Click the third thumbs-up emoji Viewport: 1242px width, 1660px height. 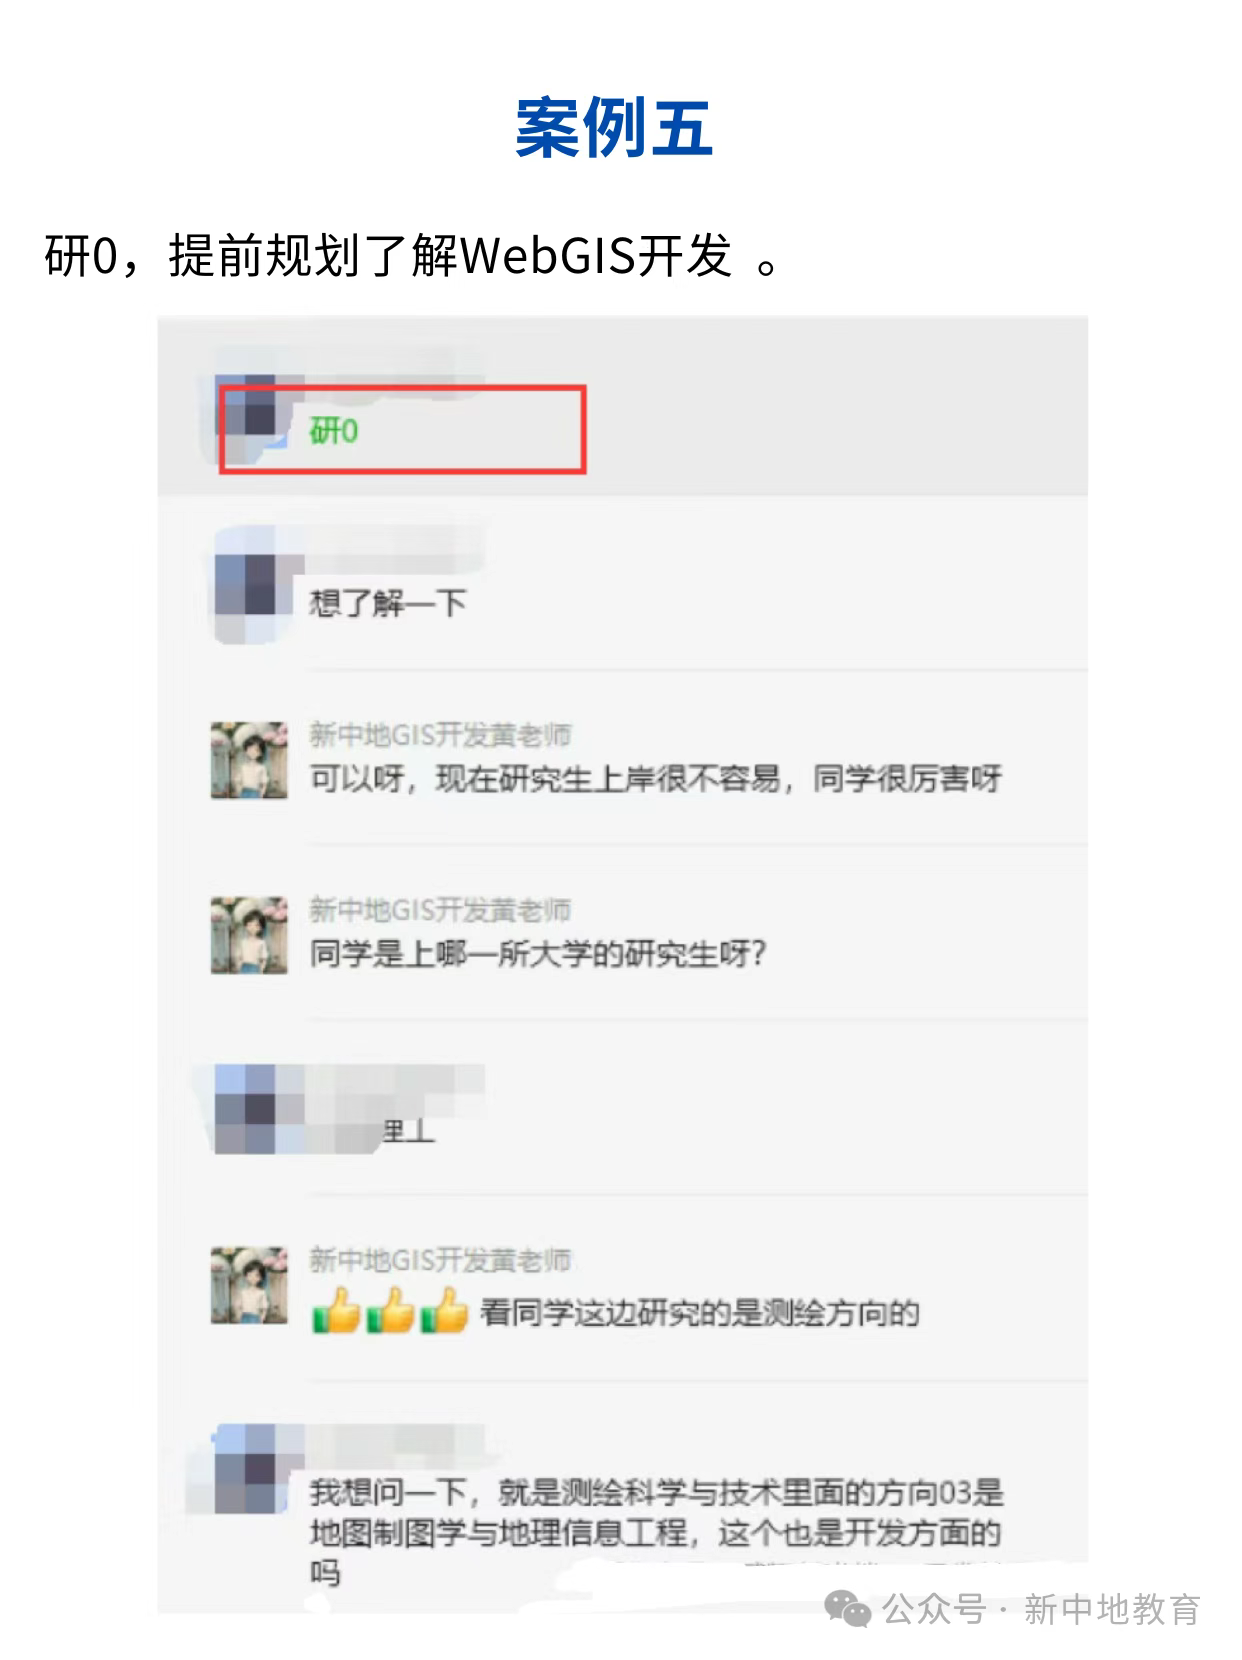click(445, 1311)
